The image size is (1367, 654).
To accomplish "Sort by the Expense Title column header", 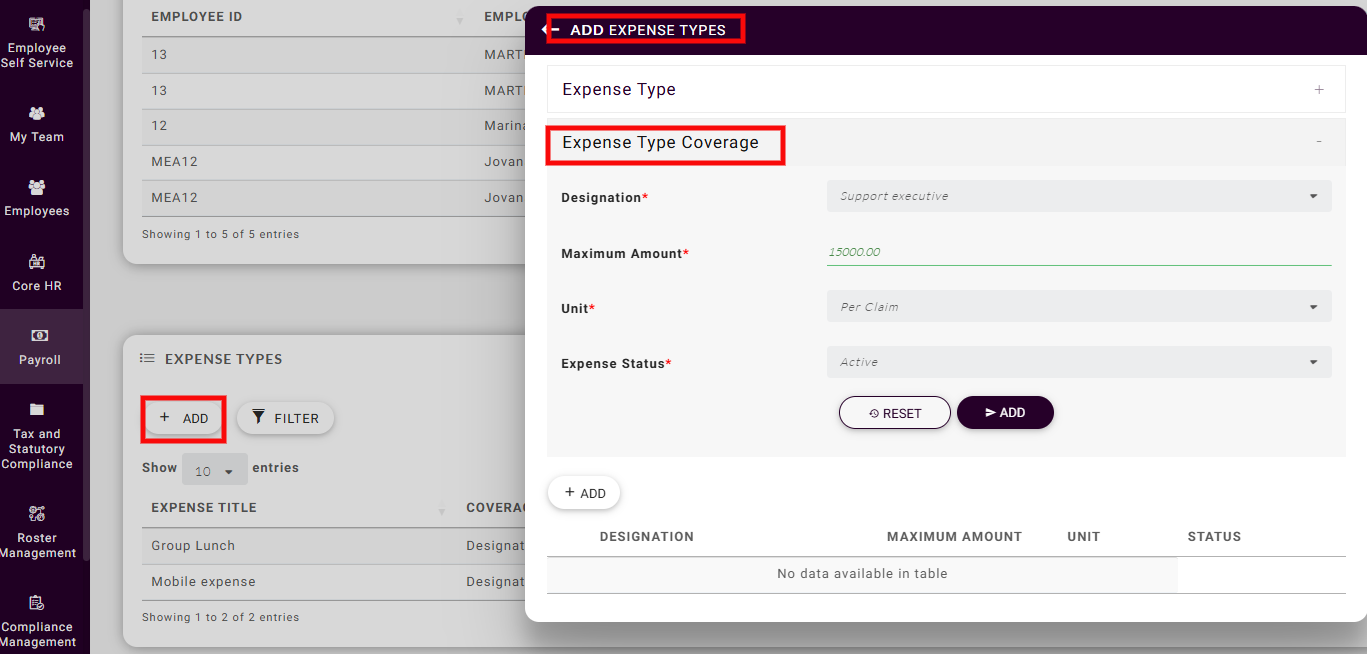I will click(x=204, y=508).
